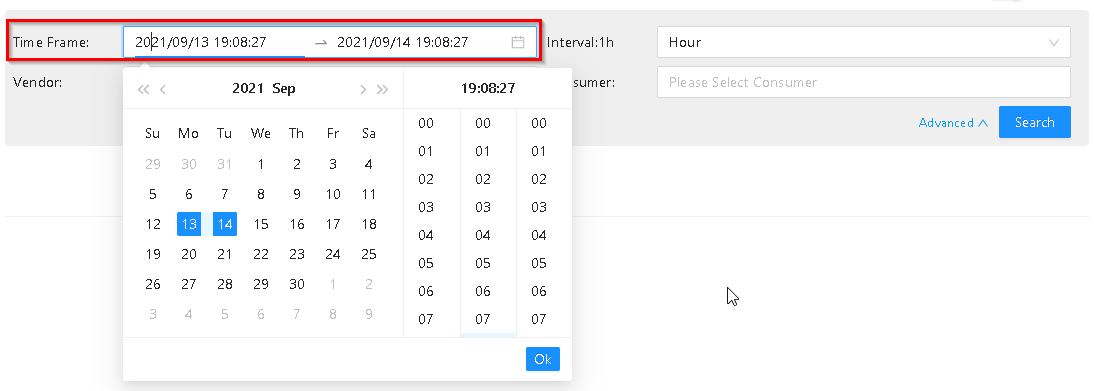Pick second 06 in time picker
Screen dimensions: 1094x391
[x=539, y=291]
